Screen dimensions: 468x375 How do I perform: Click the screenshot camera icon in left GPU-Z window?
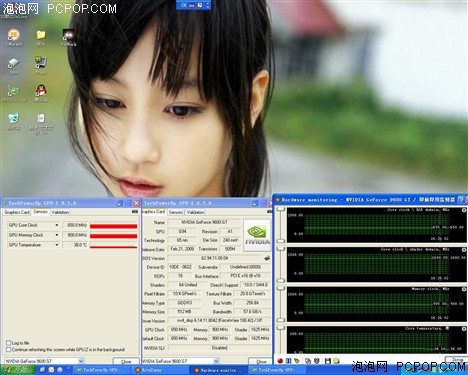click(135, 211)
